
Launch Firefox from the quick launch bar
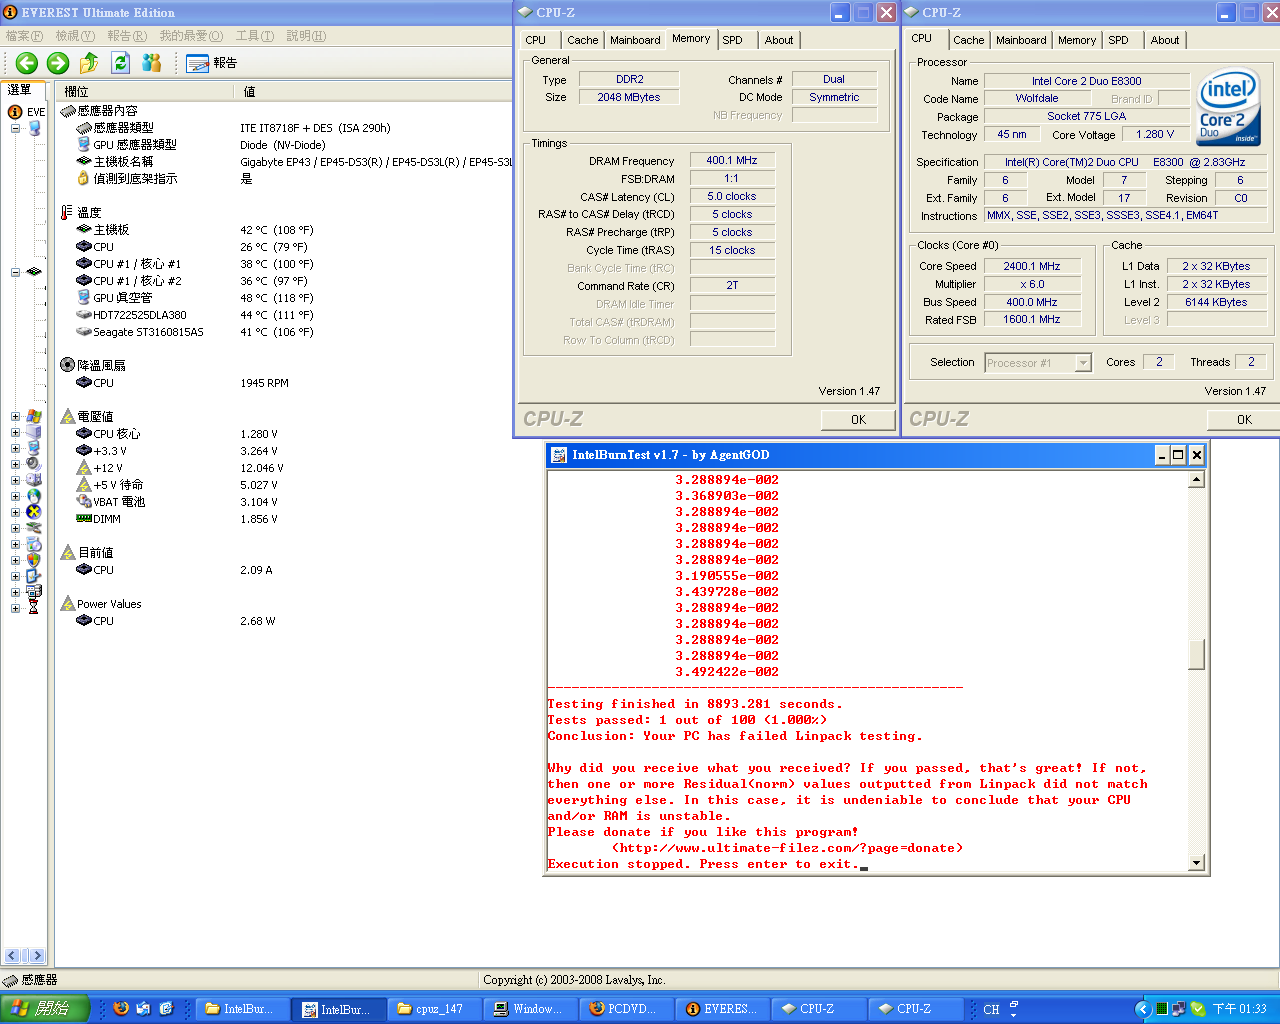click(121, 1008)
